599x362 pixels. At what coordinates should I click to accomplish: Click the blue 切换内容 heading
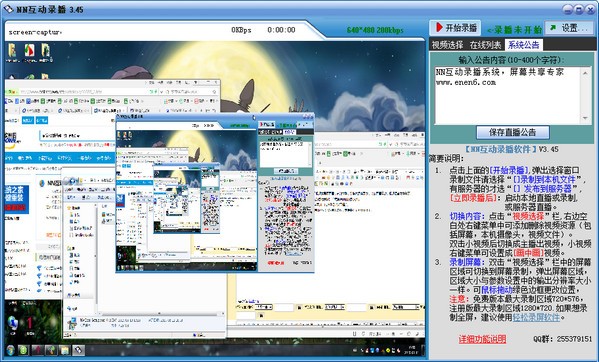[467, 216]
